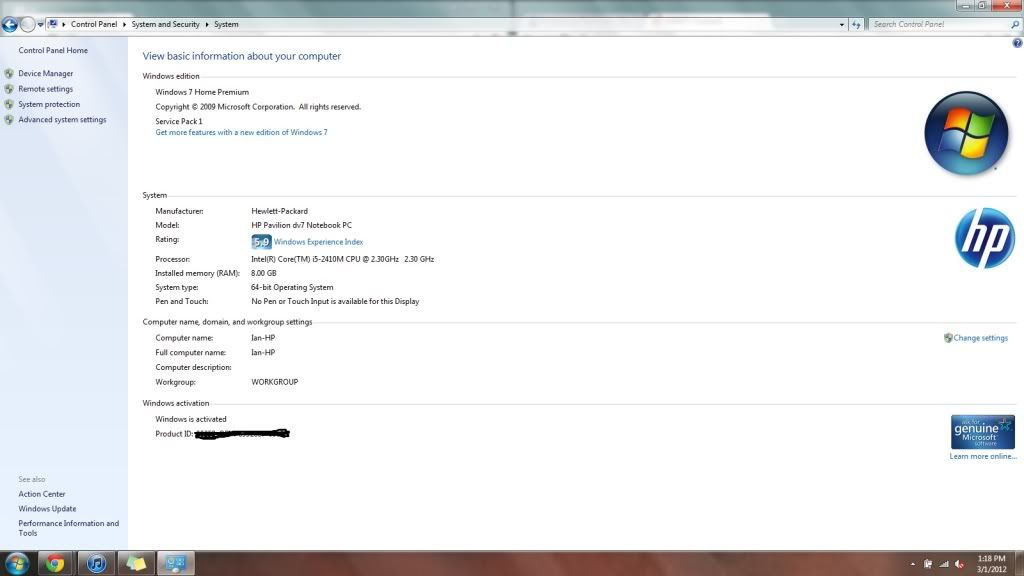Click the back navigation arrow button
The image size is (1024, 576).
coord(10,24)
